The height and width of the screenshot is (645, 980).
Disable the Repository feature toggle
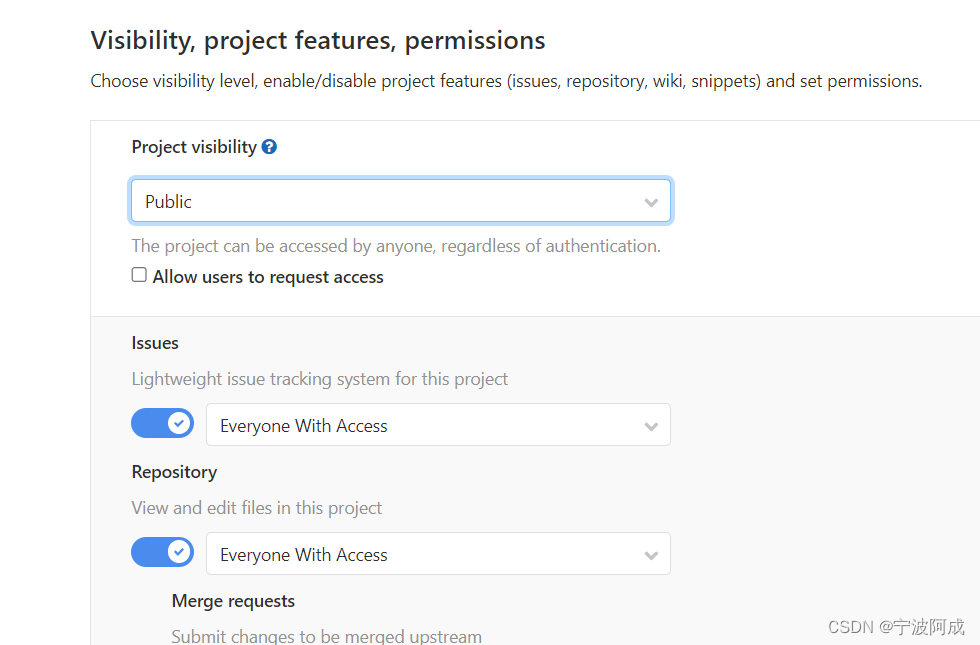click(163, 552)
